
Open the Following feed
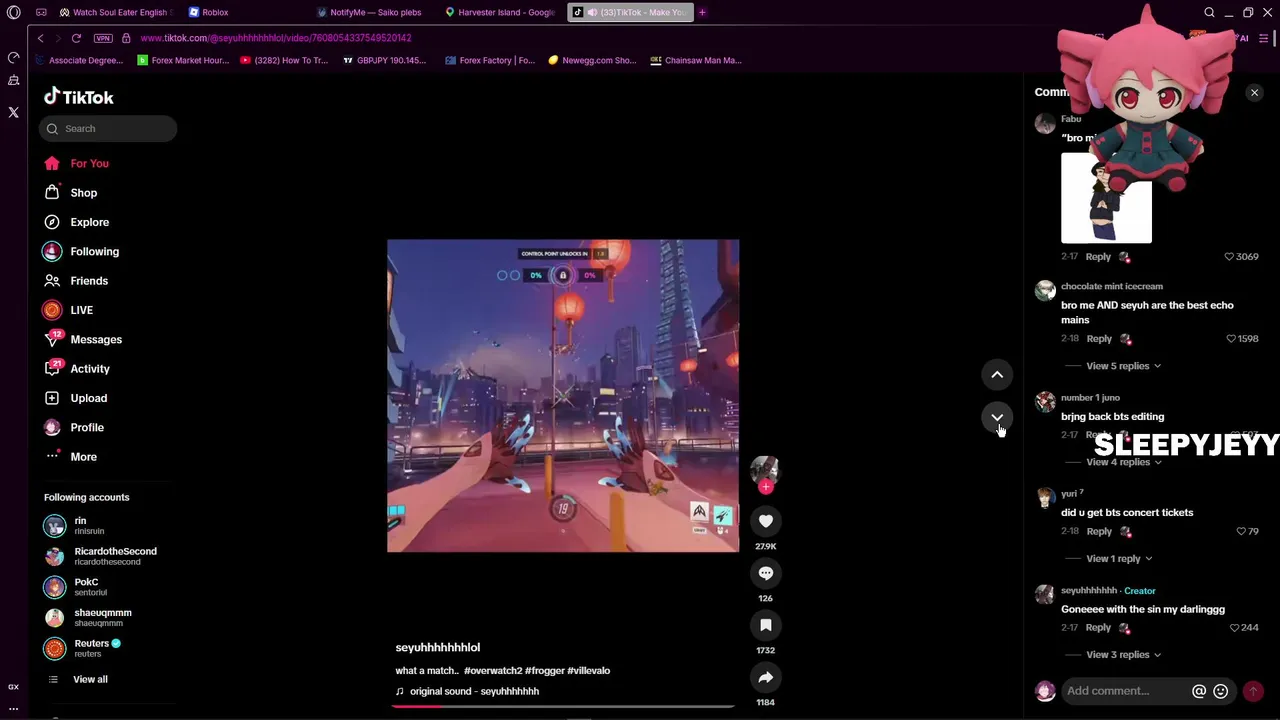(94, 251)
